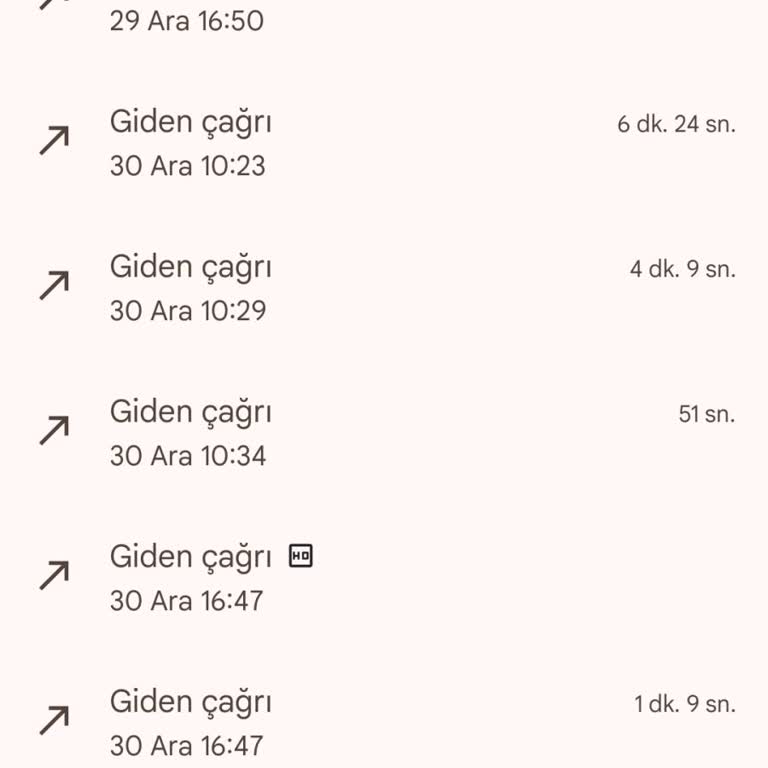Open the Giden çağrı entry lasting 4 dk. 9 sn.
The image size is (768, 768).
tap(190, 267)
